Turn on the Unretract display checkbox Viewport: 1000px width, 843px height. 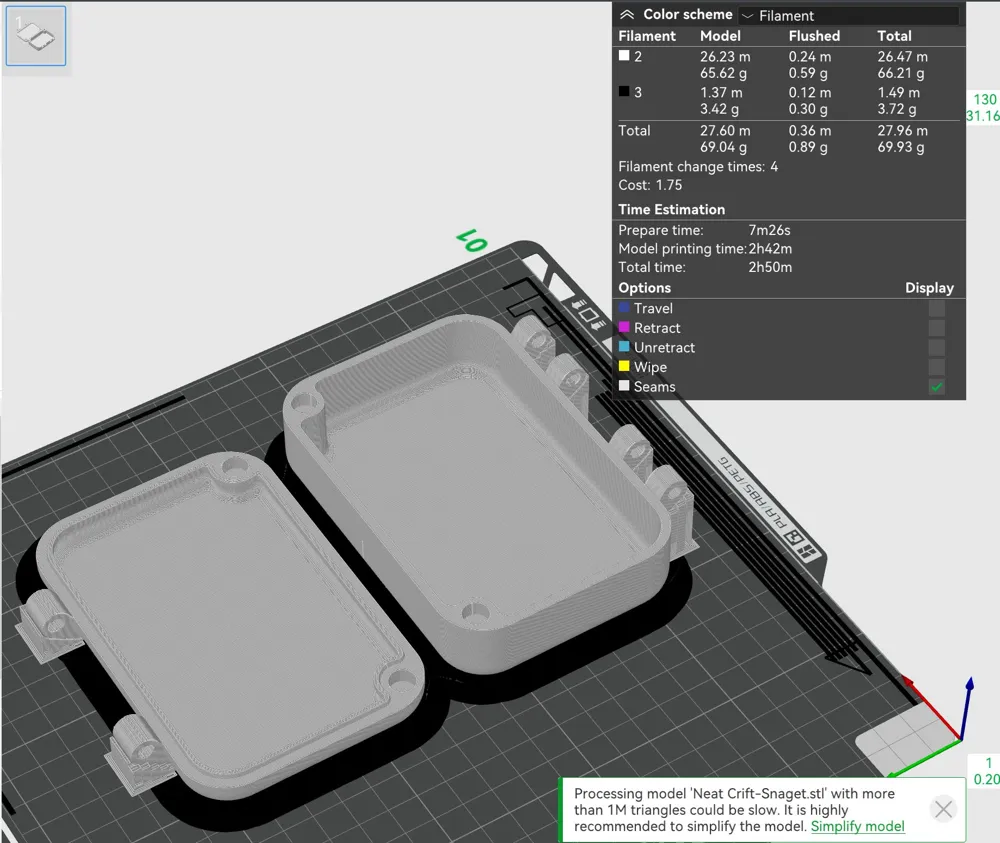(x=936, y=348)
